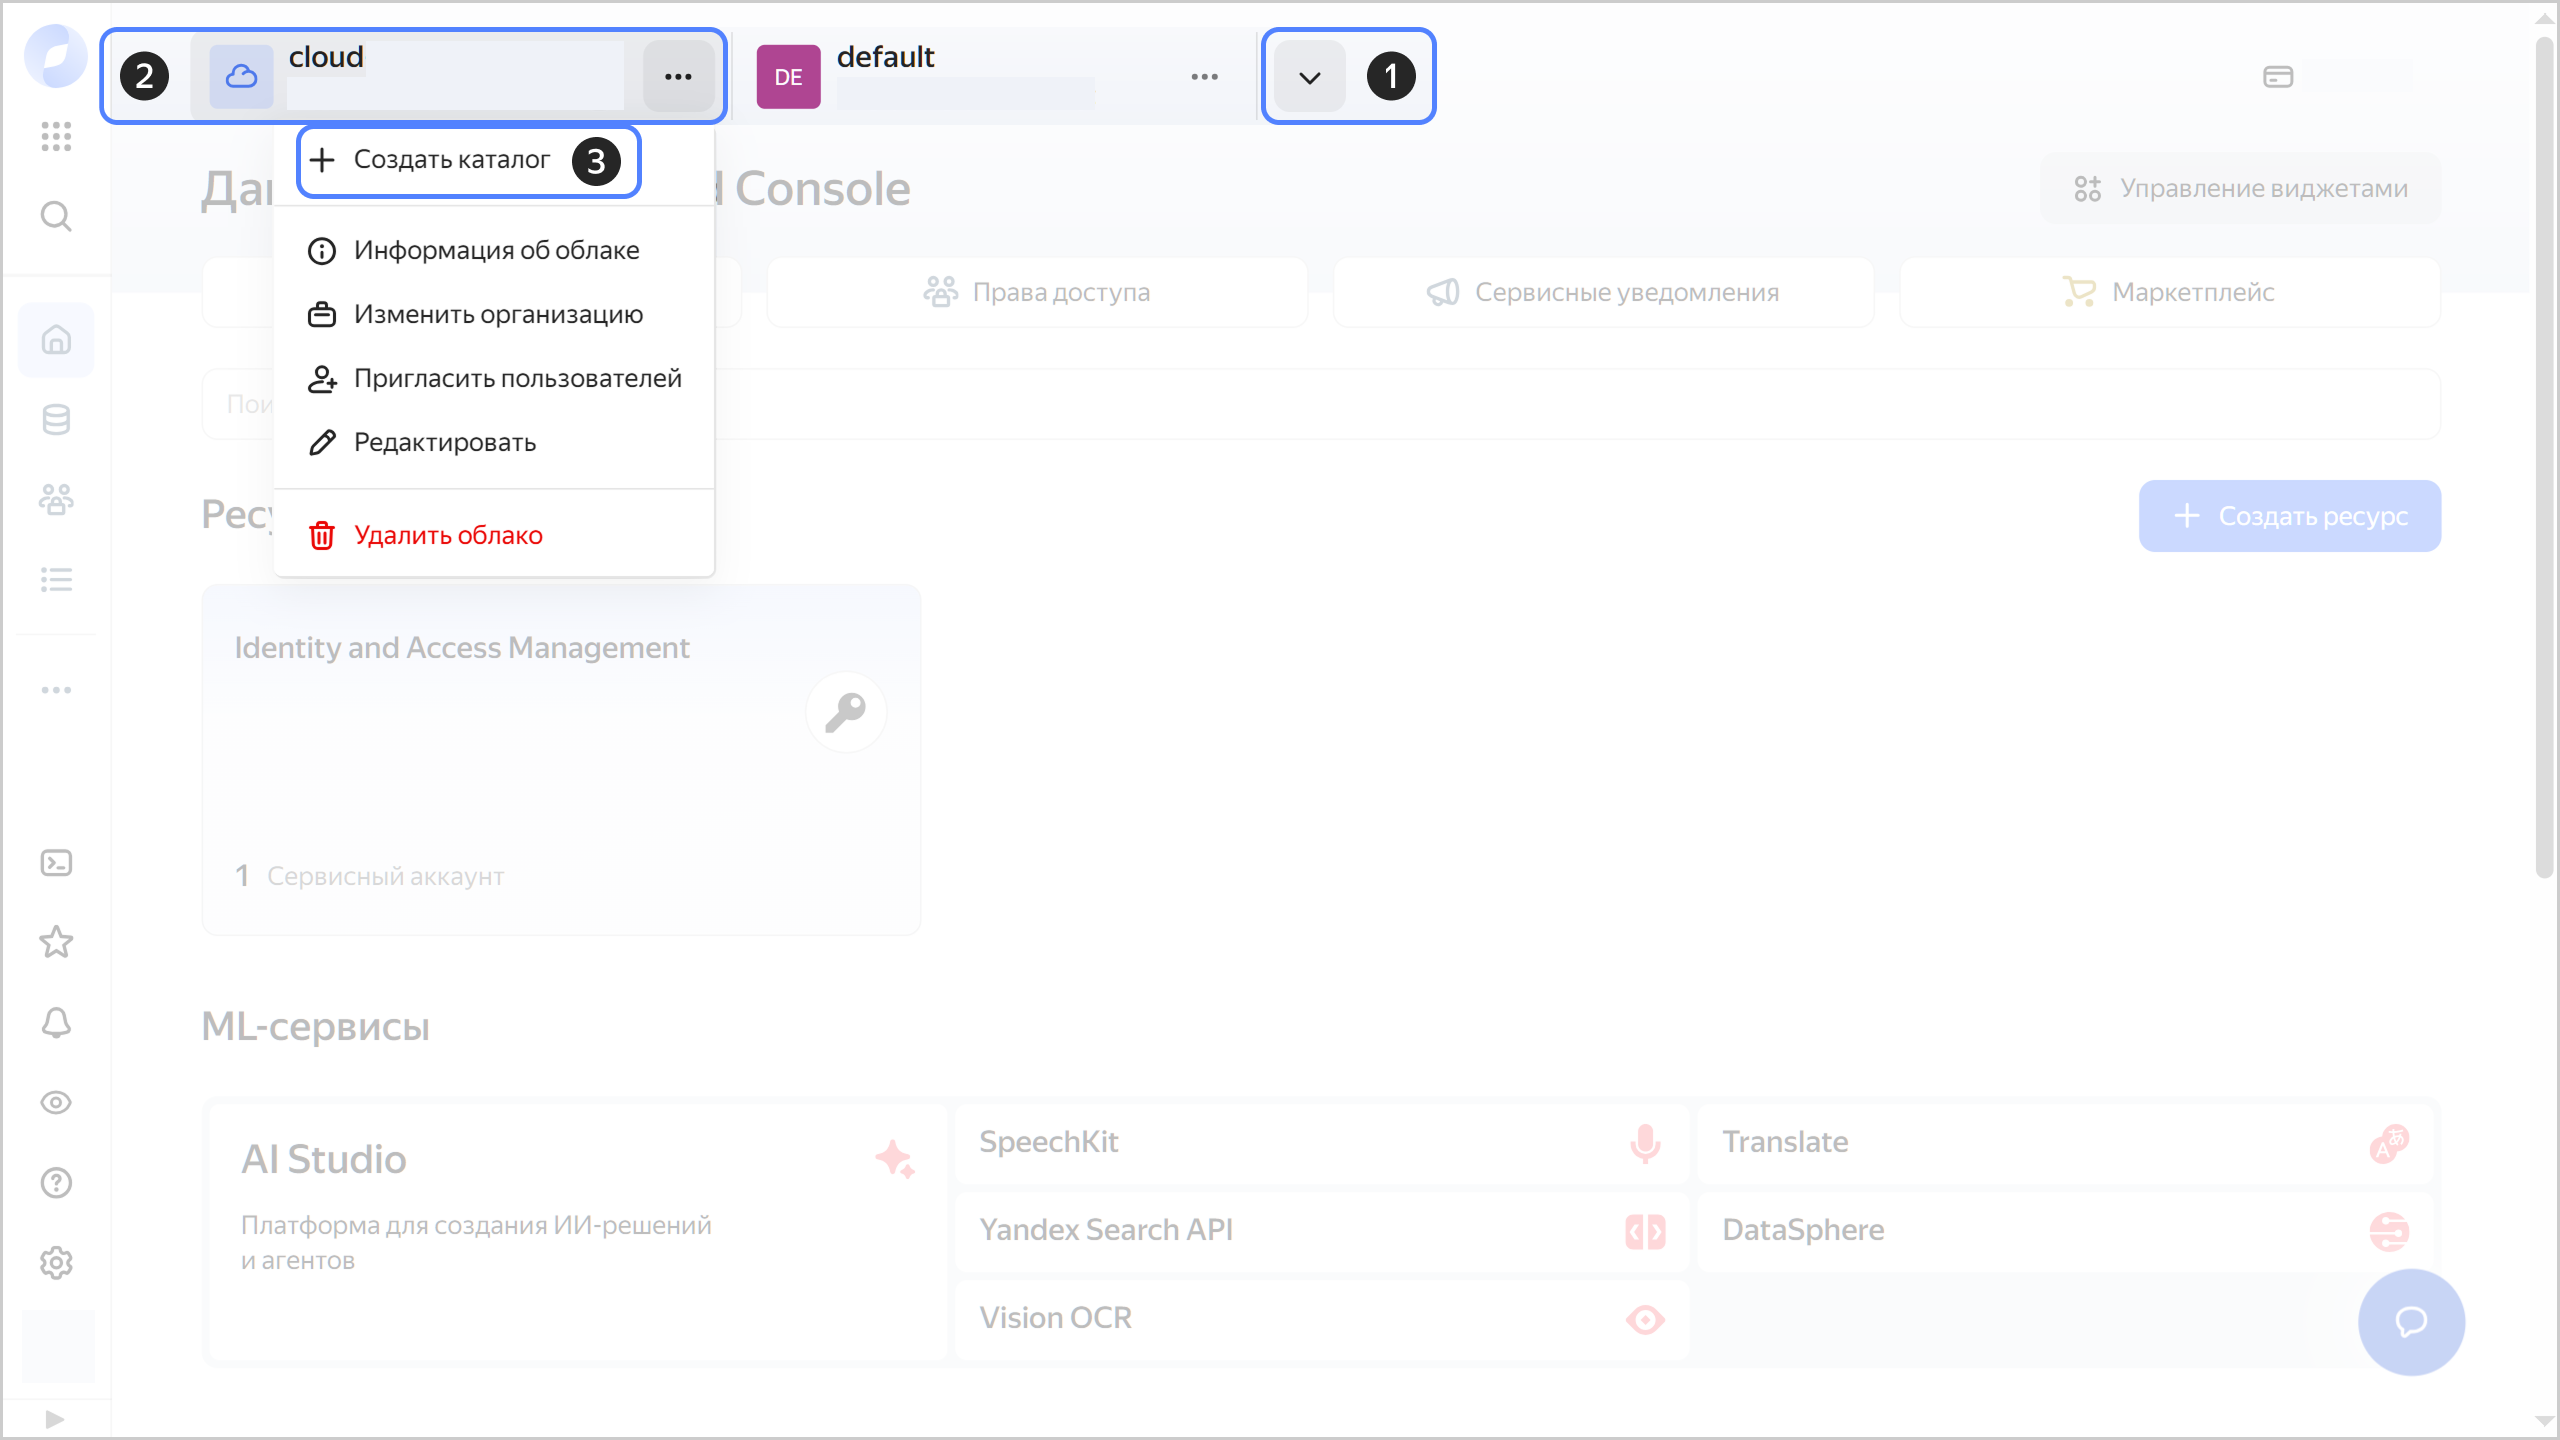Open favorites star icon in sidebar
Viewport: 2560px width, 1440px height.
point(56,942)
